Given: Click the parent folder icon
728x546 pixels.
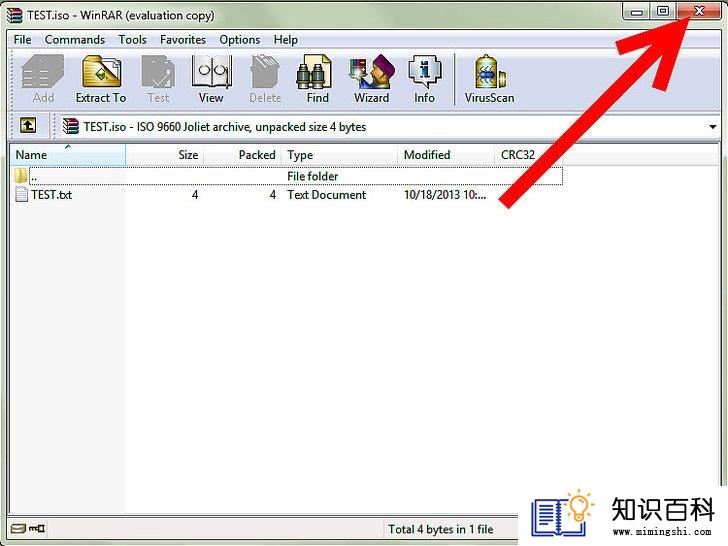Looking at the screenshot, I should (x=20, y=176).
